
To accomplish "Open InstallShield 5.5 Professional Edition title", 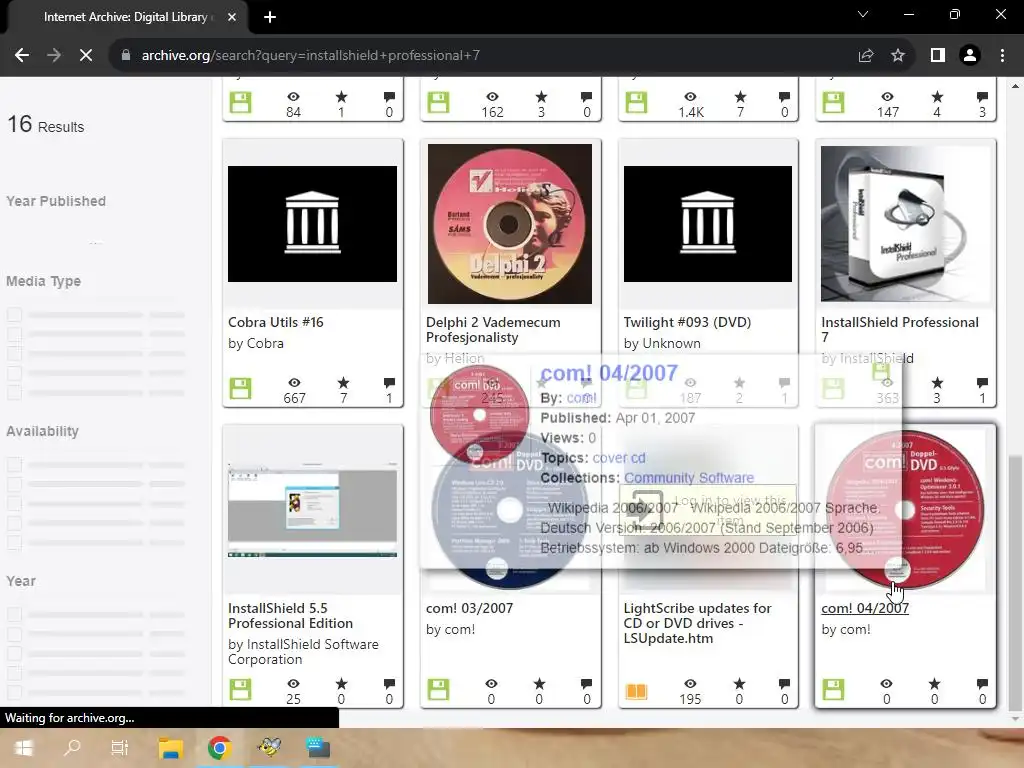I will (291, 616).
